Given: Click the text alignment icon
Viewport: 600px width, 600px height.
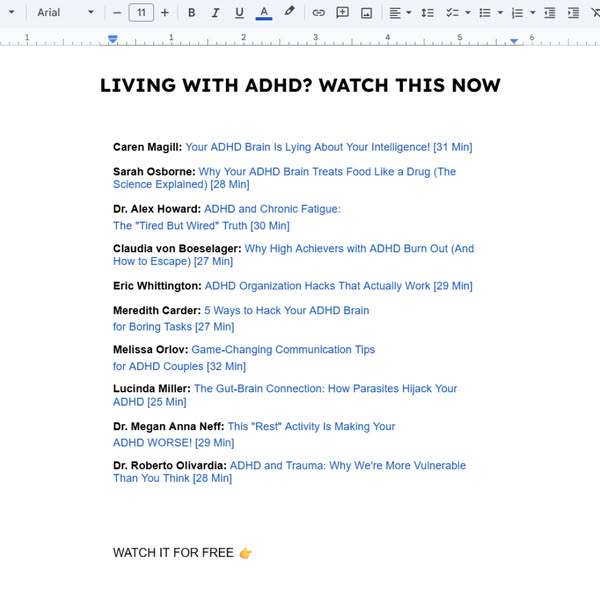Looking at the screenshot, I should tap(395, 13).
